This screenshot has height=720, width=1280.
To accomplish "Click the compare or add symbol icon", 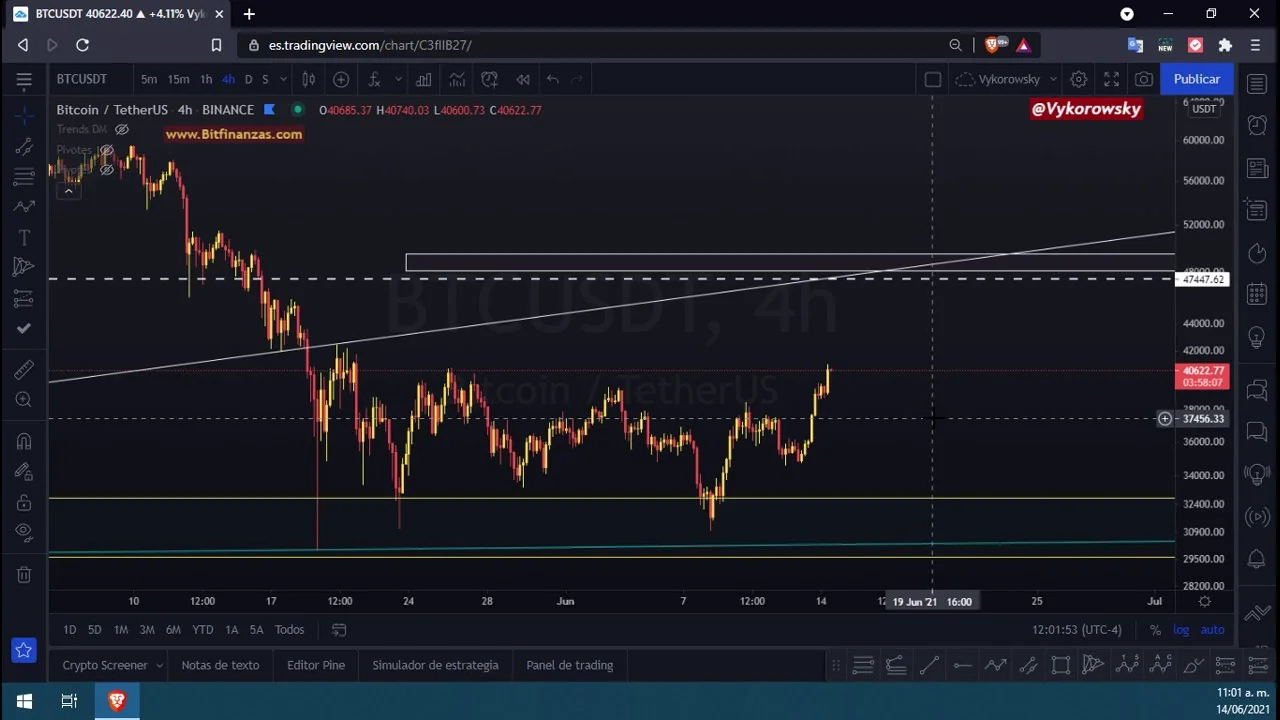I will pyautogui.click(x=341, y=79).
